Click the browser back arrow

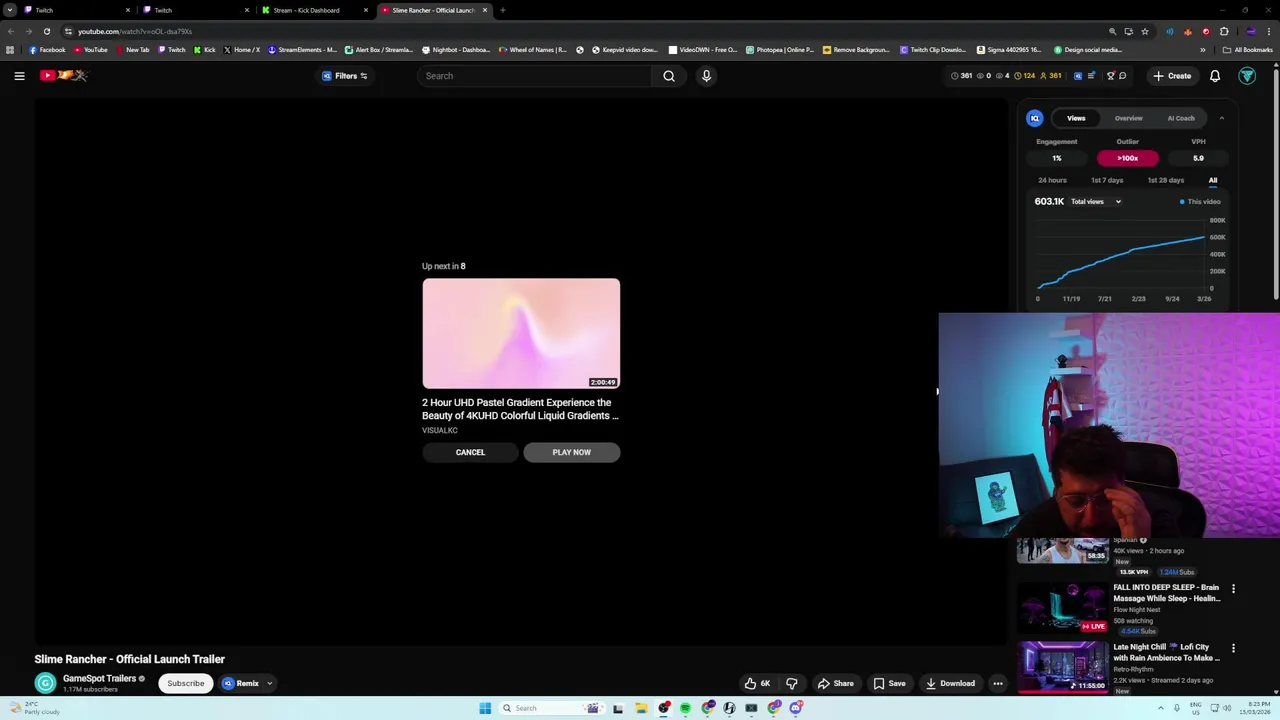point(11,31)
